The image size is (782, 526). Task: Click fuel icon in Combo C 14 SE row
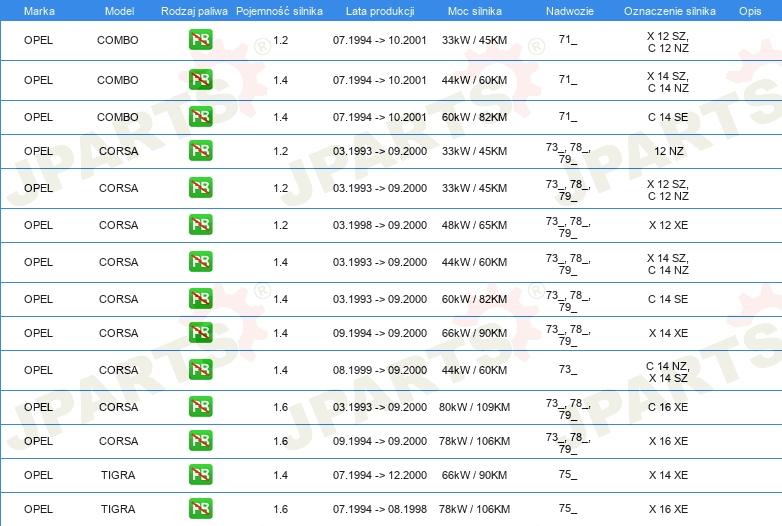point(200,117)
